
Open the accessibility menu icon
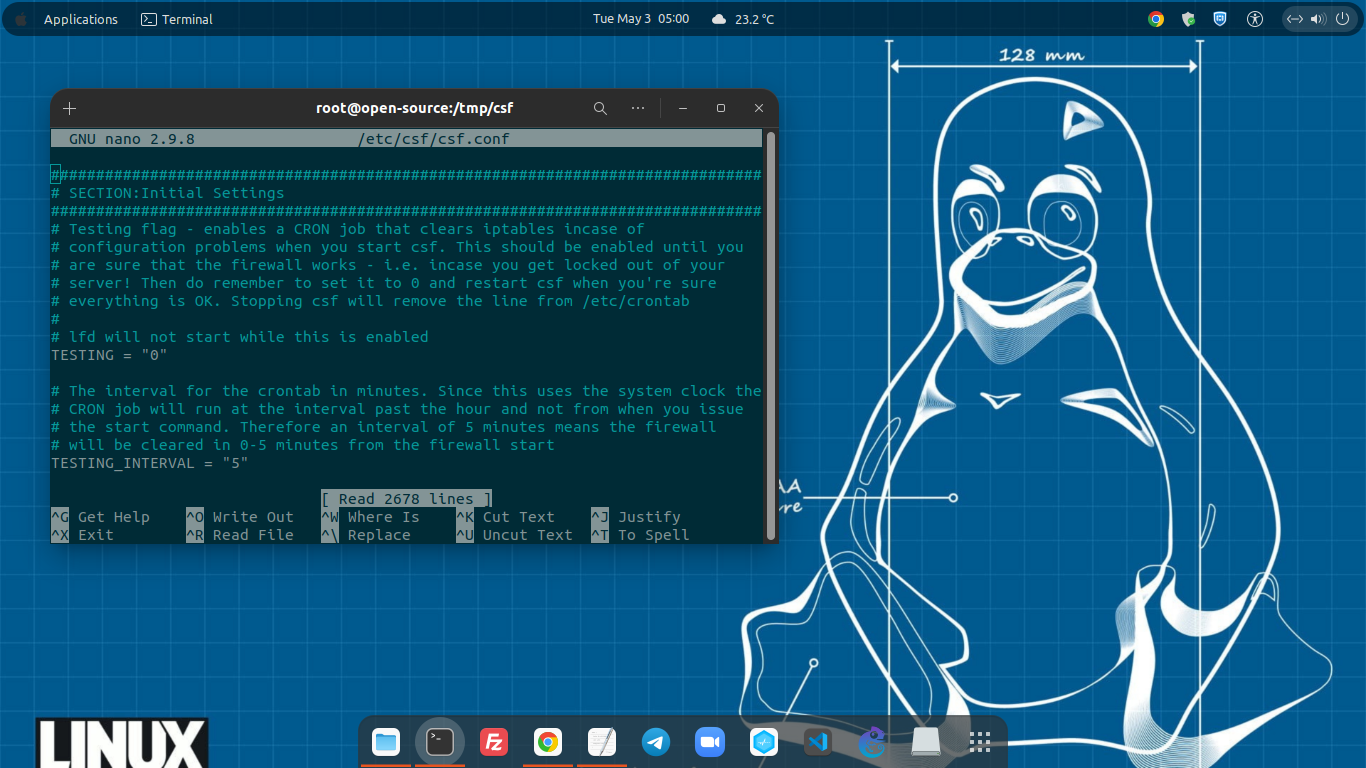1255,19
